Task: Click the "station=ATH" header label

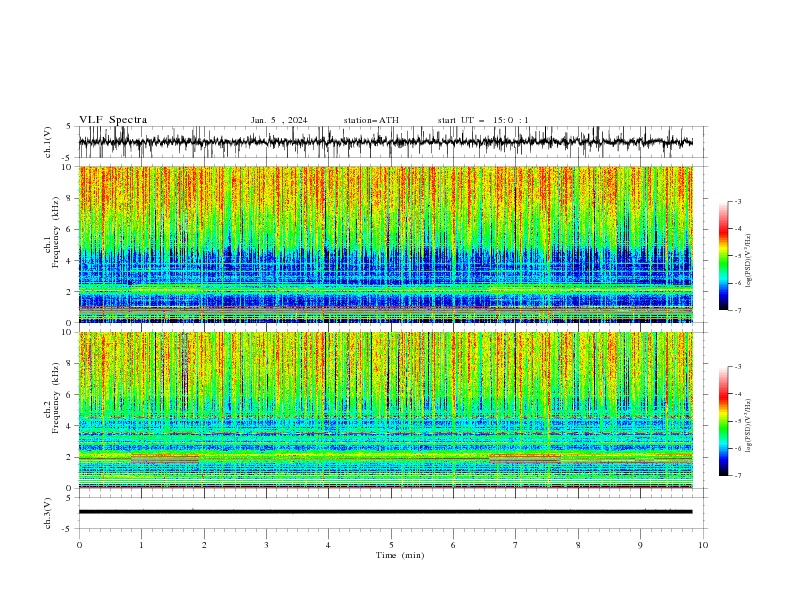Action: [371, 120]
